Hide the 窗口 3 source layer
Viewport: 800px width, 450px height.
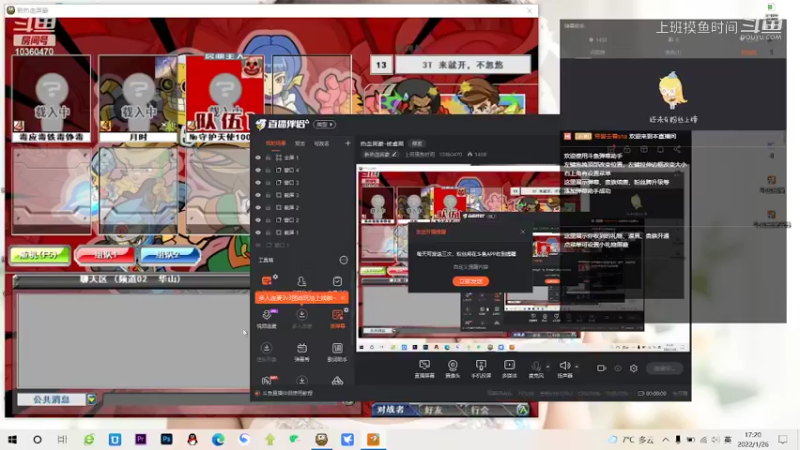(258, 183)
